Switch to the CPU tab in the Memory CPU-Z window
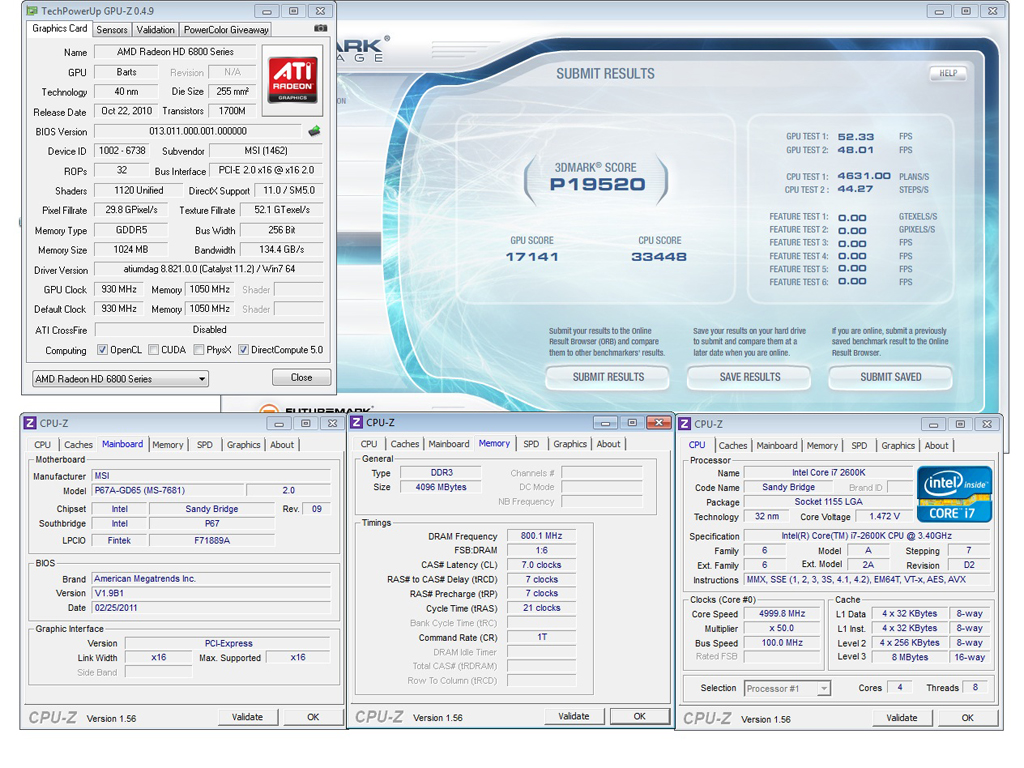 [x=369, y=444]
